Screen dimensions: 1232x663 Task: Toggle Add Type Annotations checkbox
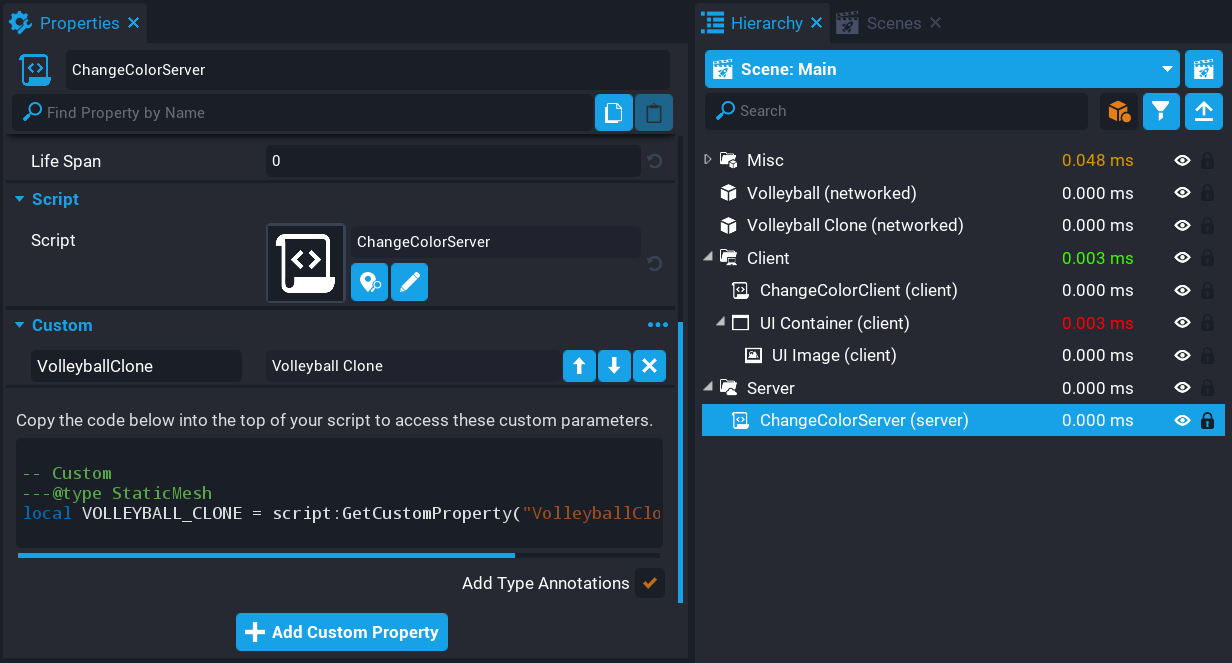(x=649, y=583)
